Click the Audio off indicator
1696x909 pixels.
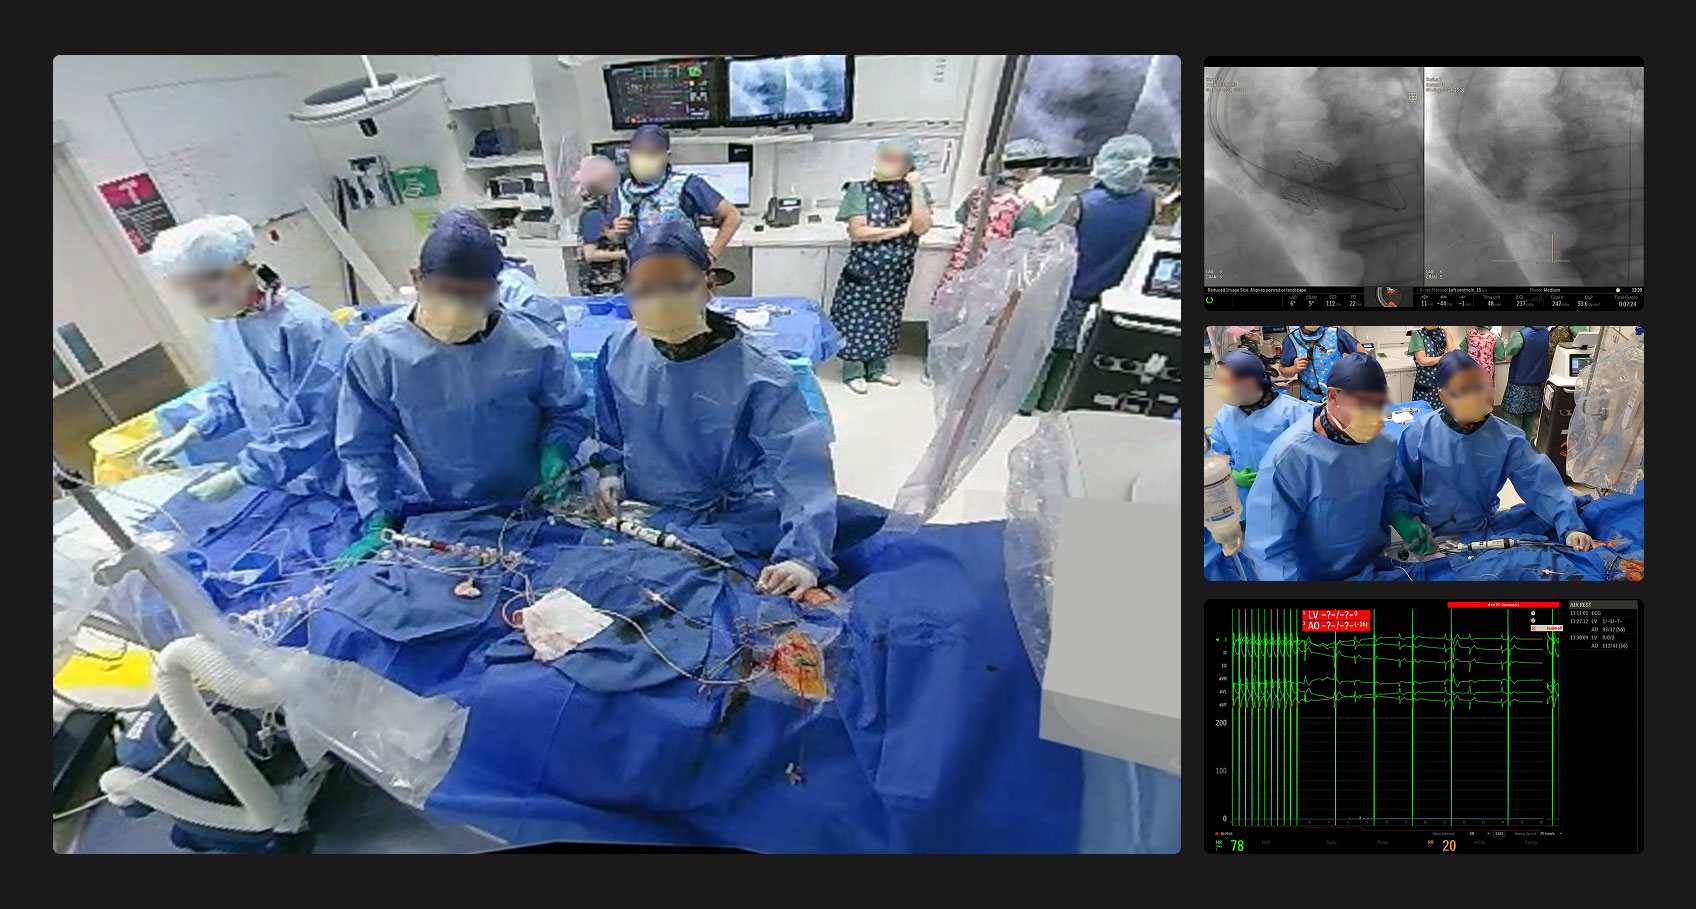click(1546, 628)
